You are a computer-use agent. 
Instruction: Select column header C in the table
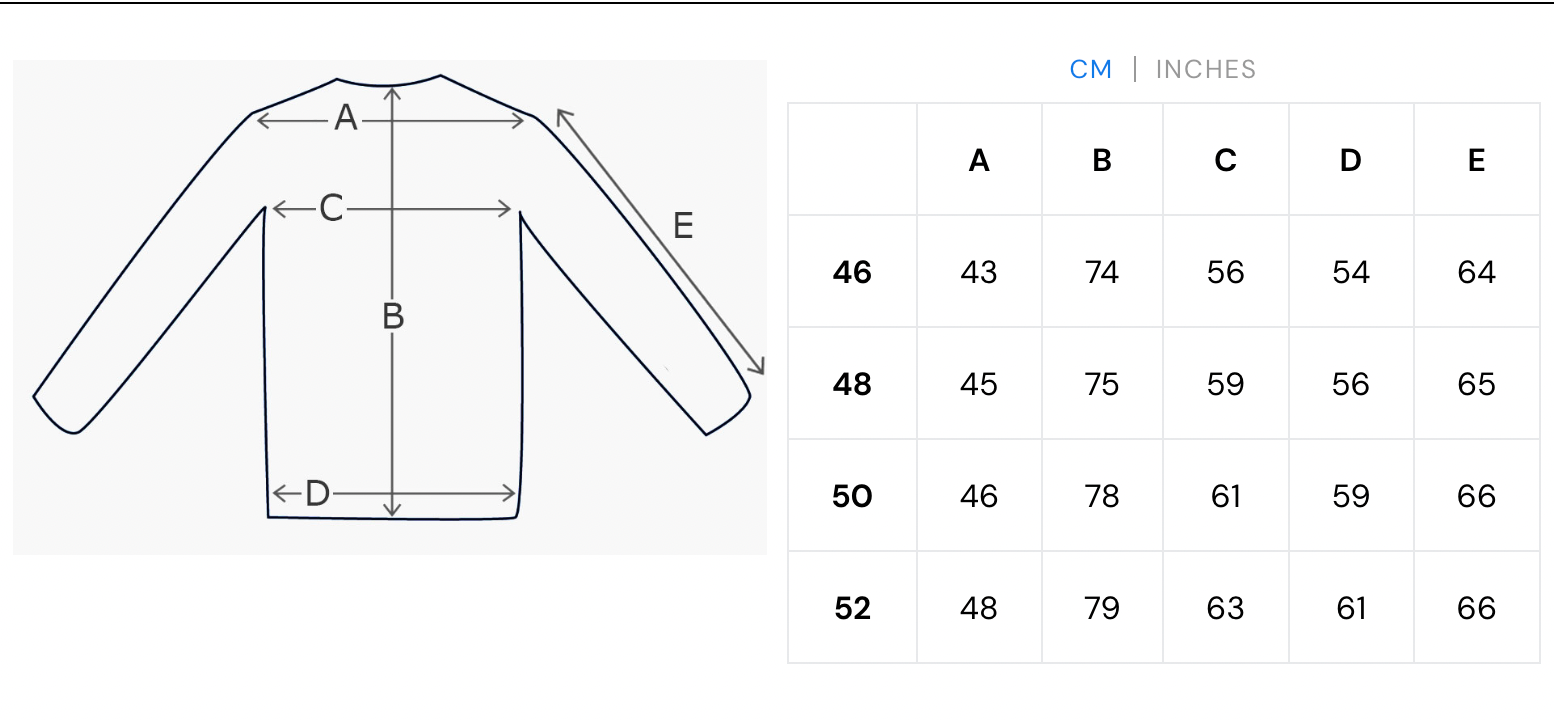tap(1226, 160)
